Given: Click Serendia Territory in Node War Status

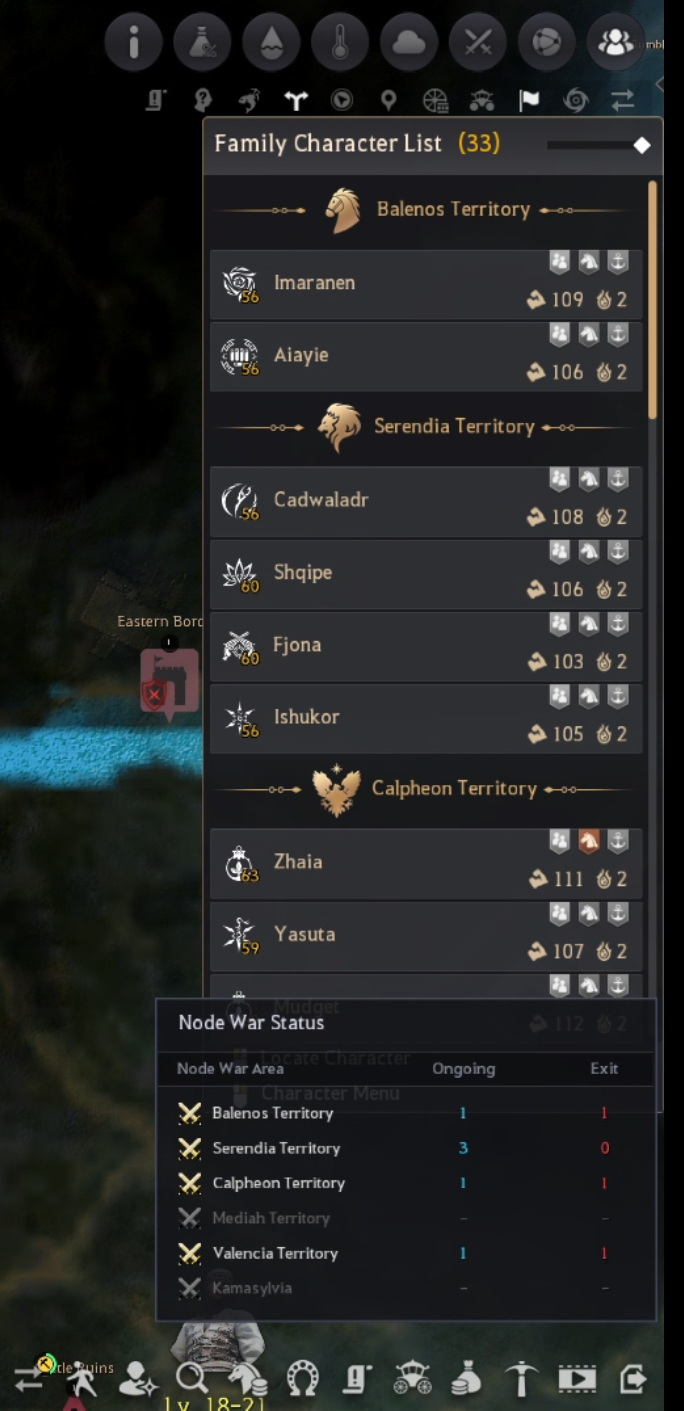Looking at the screenshot, I should pyautogui.click(x=276, y=1148).
